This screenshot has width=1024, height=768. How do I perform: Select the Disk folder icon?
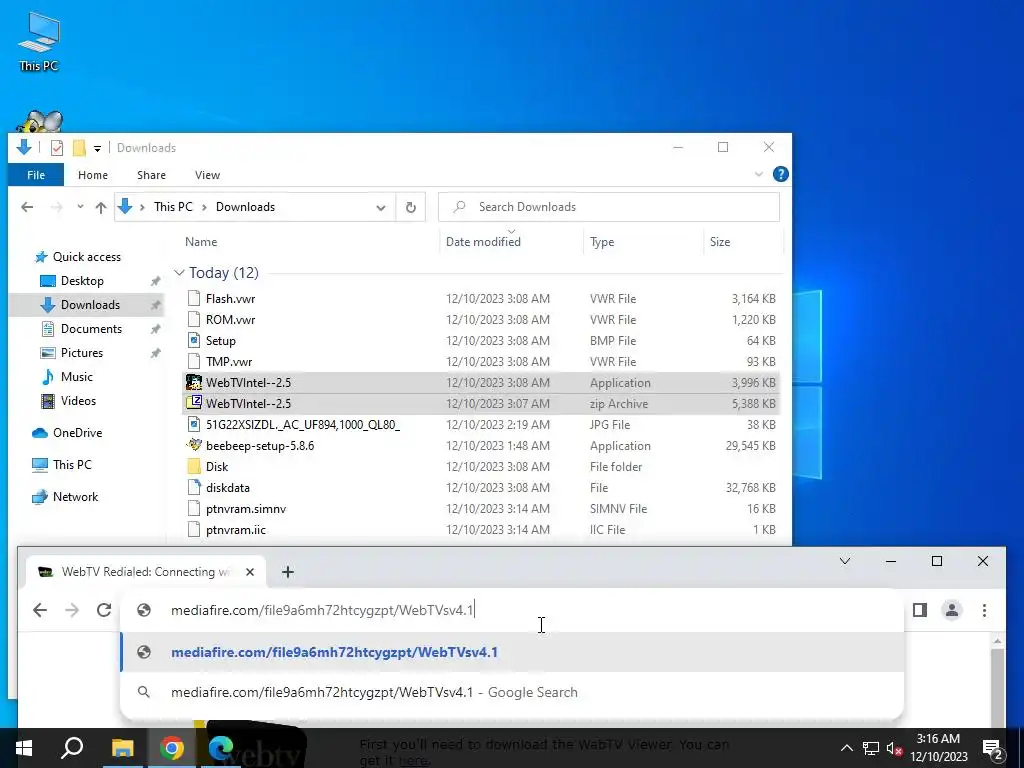coord(193,466)
